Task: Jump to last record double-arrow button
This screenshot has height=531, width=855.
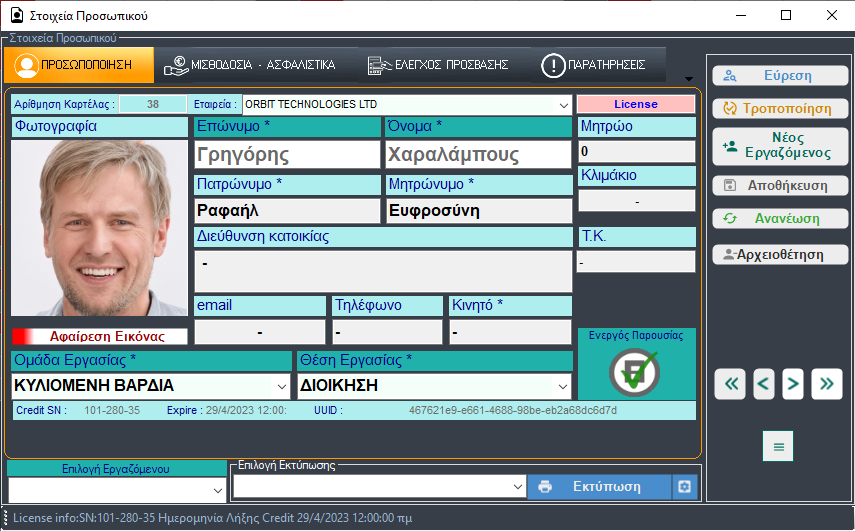Action: tap(826, 383)
